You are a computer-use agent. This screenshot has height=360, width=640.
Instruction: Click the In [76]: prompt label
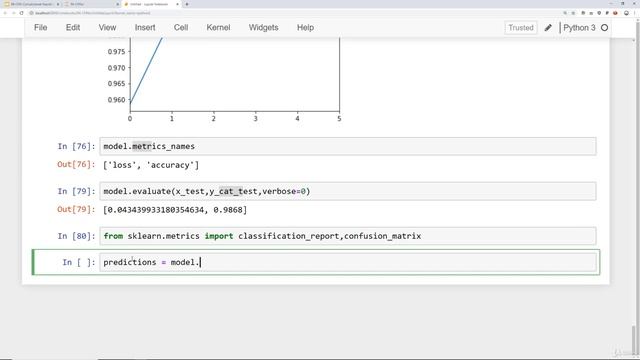pos(76,146)
